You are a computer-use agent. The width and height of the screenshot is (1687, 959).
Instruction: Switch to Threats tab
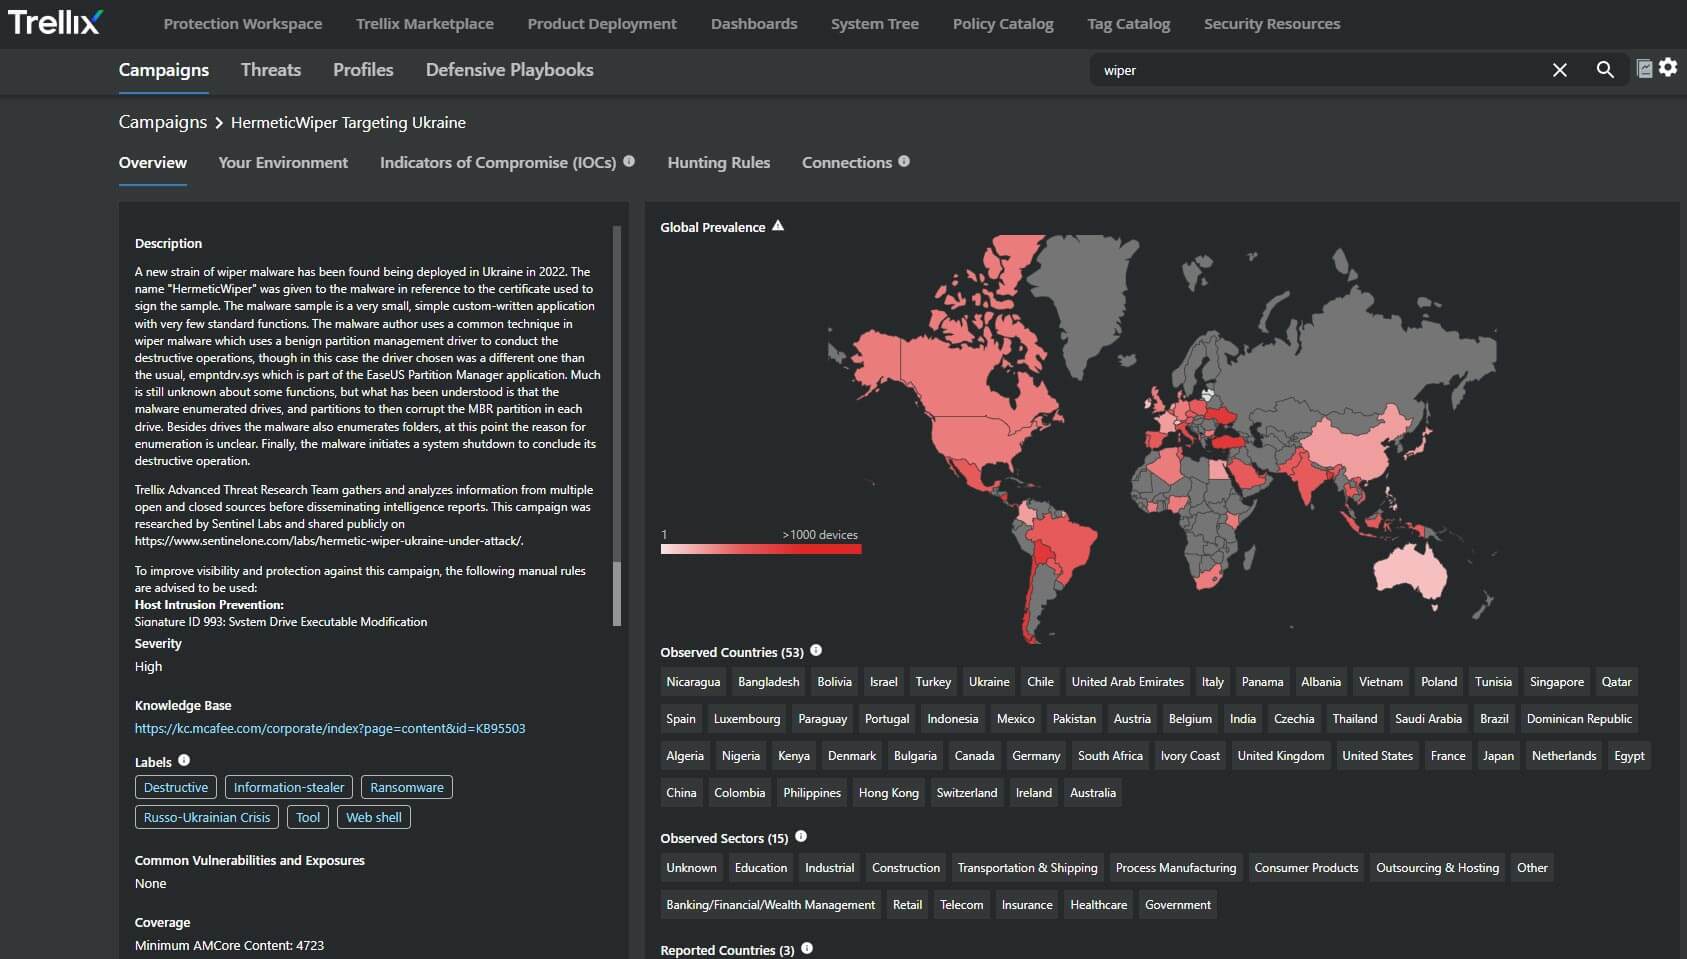271,70
